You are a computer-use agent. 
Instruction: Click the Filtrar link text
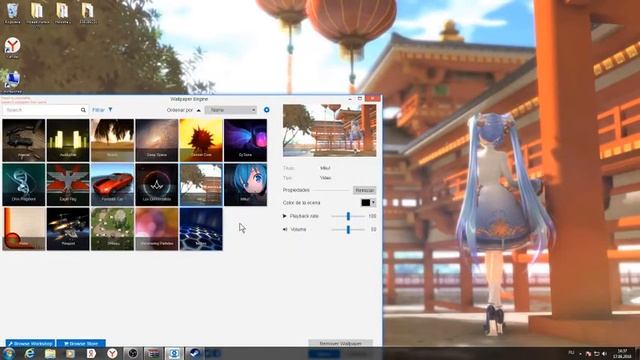(x=98, y=110)
